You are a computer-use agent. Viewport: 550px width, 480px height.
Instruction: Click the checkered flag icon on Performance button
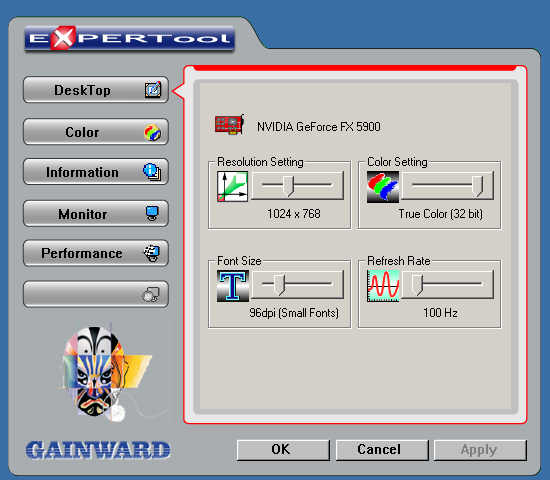tap(152, 253)
